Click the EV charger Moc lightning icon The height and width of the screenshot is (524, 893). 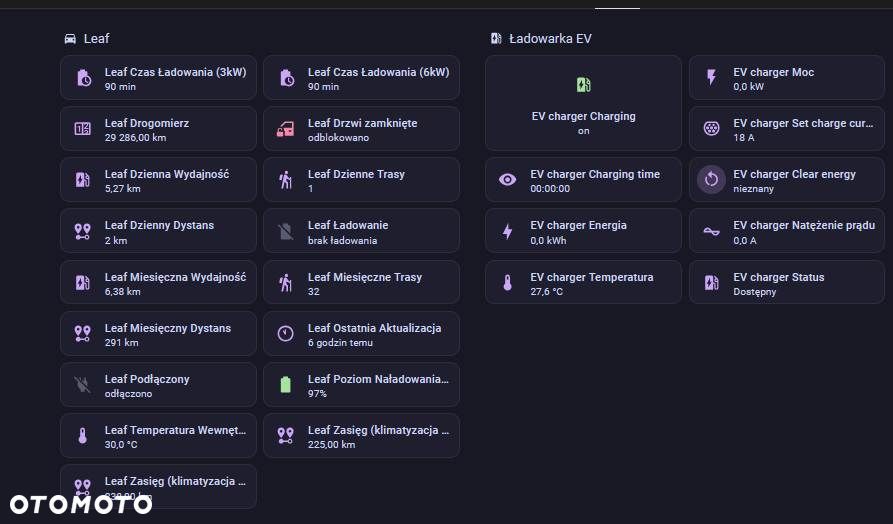coord(711,77)
